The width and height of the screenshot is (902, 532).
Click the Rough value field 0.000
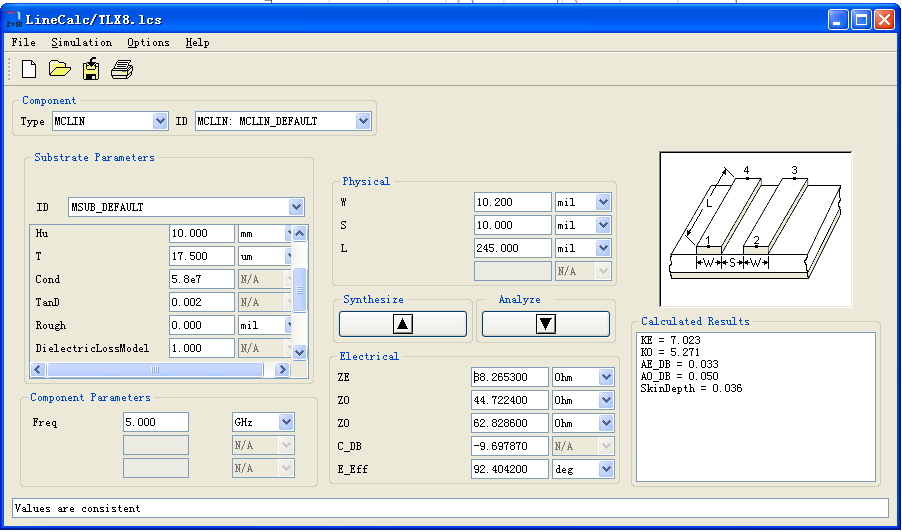202,325
